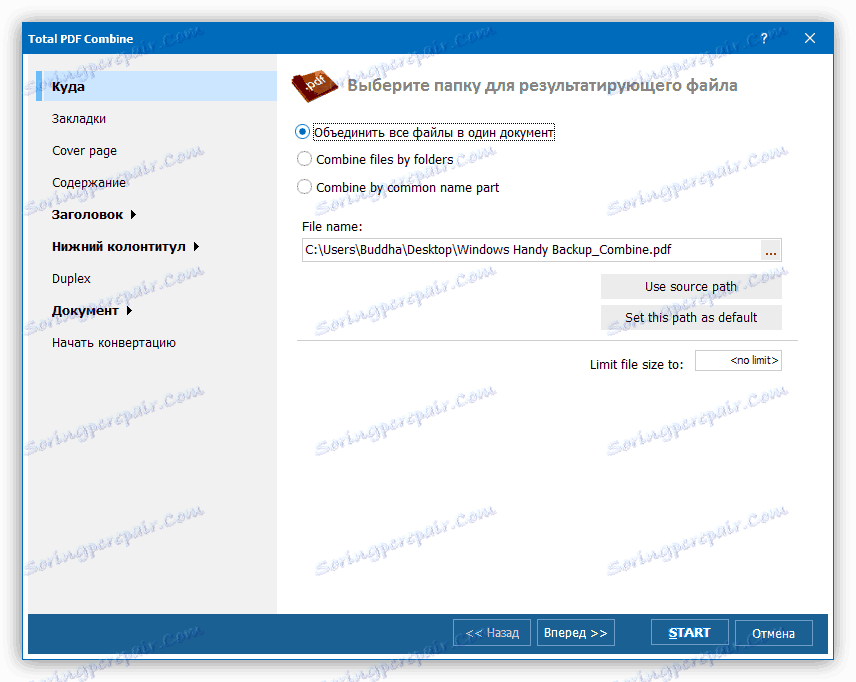Select 'Объединить все файлы в один документ' radio

[302, 132]
